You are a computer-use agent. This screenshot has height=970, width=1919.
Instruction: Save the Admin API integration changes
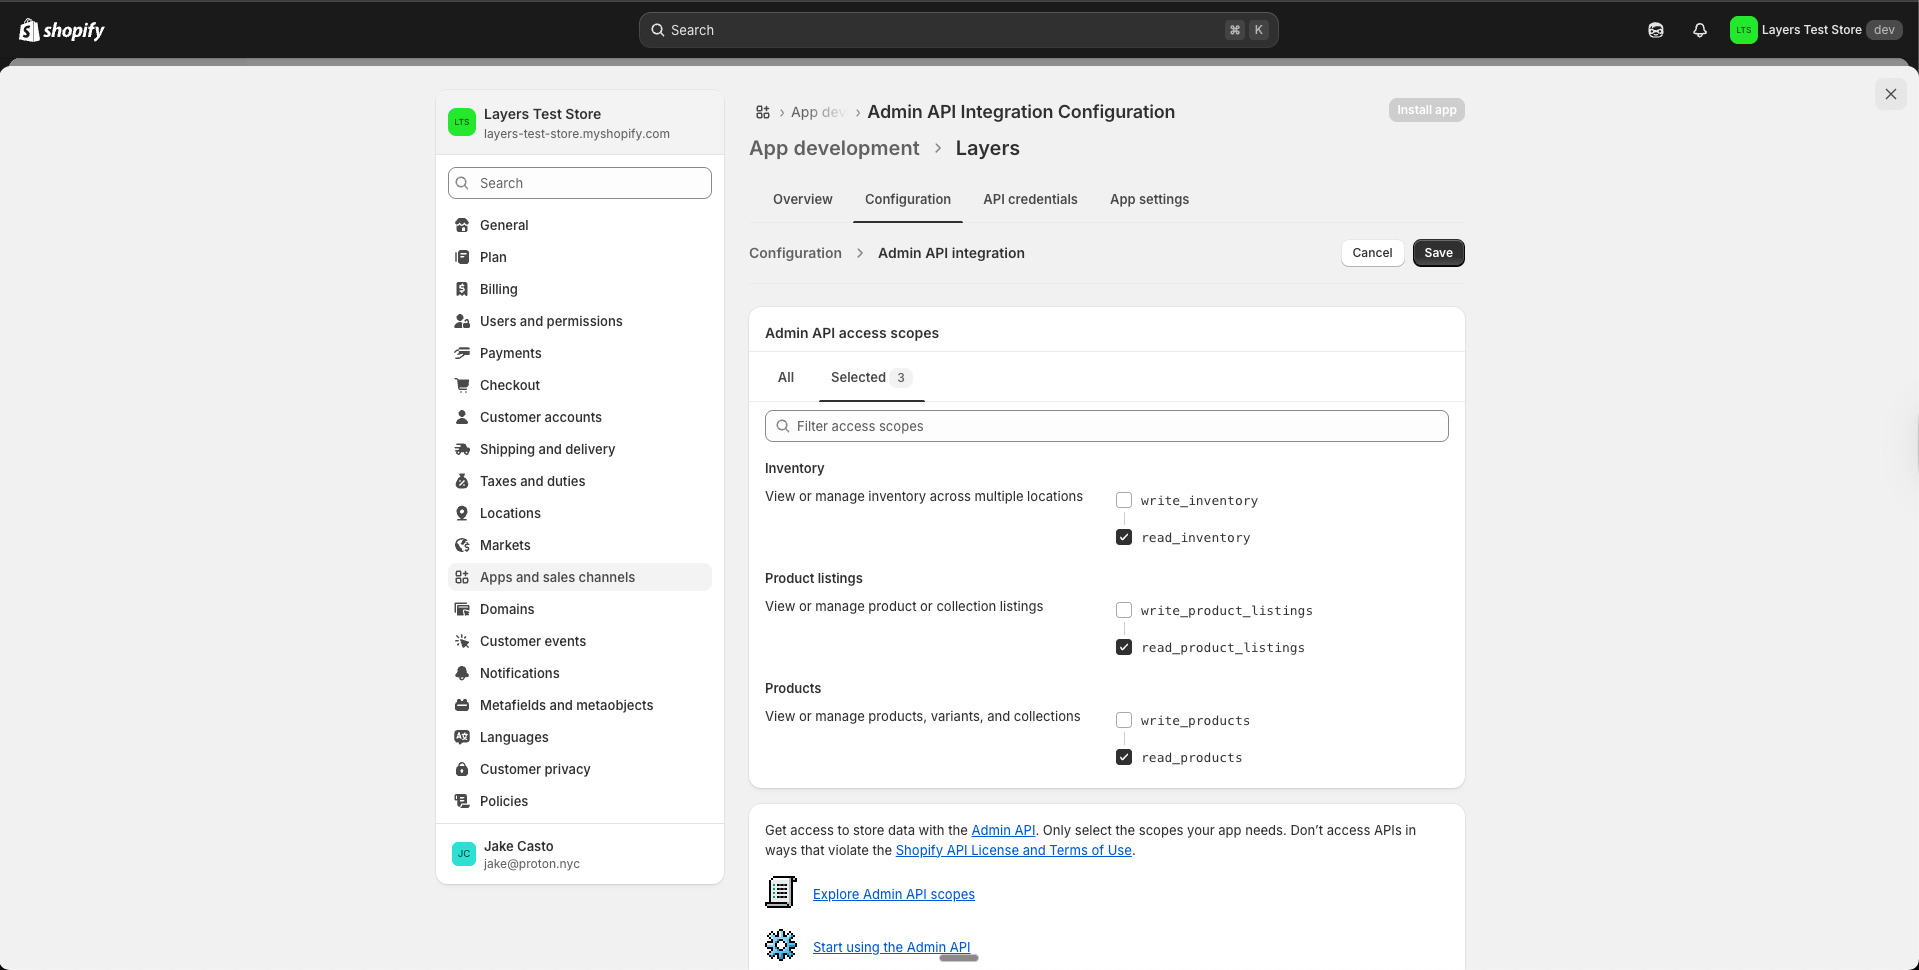click(x=1437, y=253)
